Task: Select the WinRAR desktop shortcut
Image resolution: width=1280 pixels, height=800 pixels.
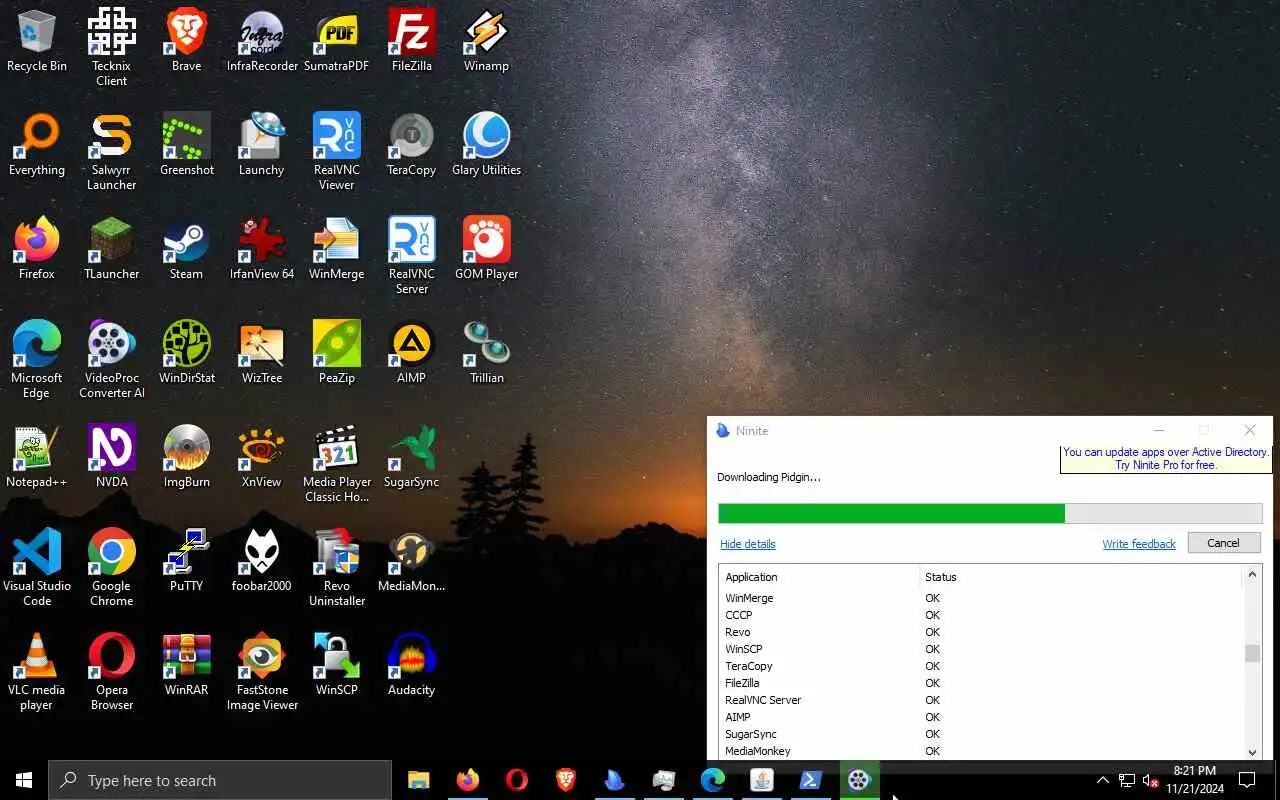Action: tap(186, 665)
